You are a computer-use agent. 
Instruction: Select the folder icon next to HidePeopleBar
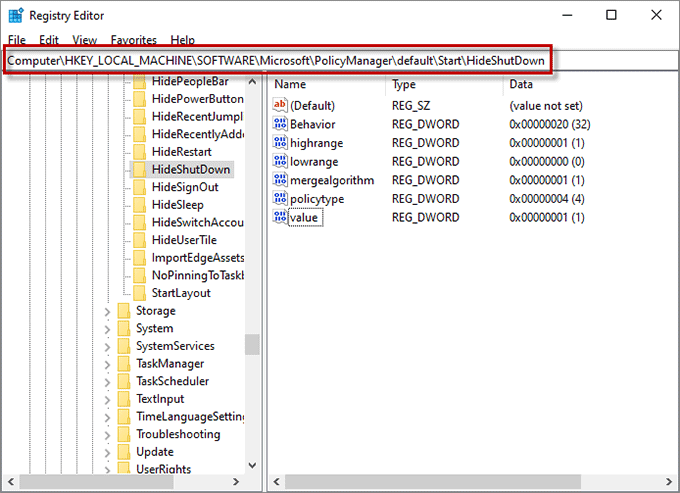pos(139,82)
